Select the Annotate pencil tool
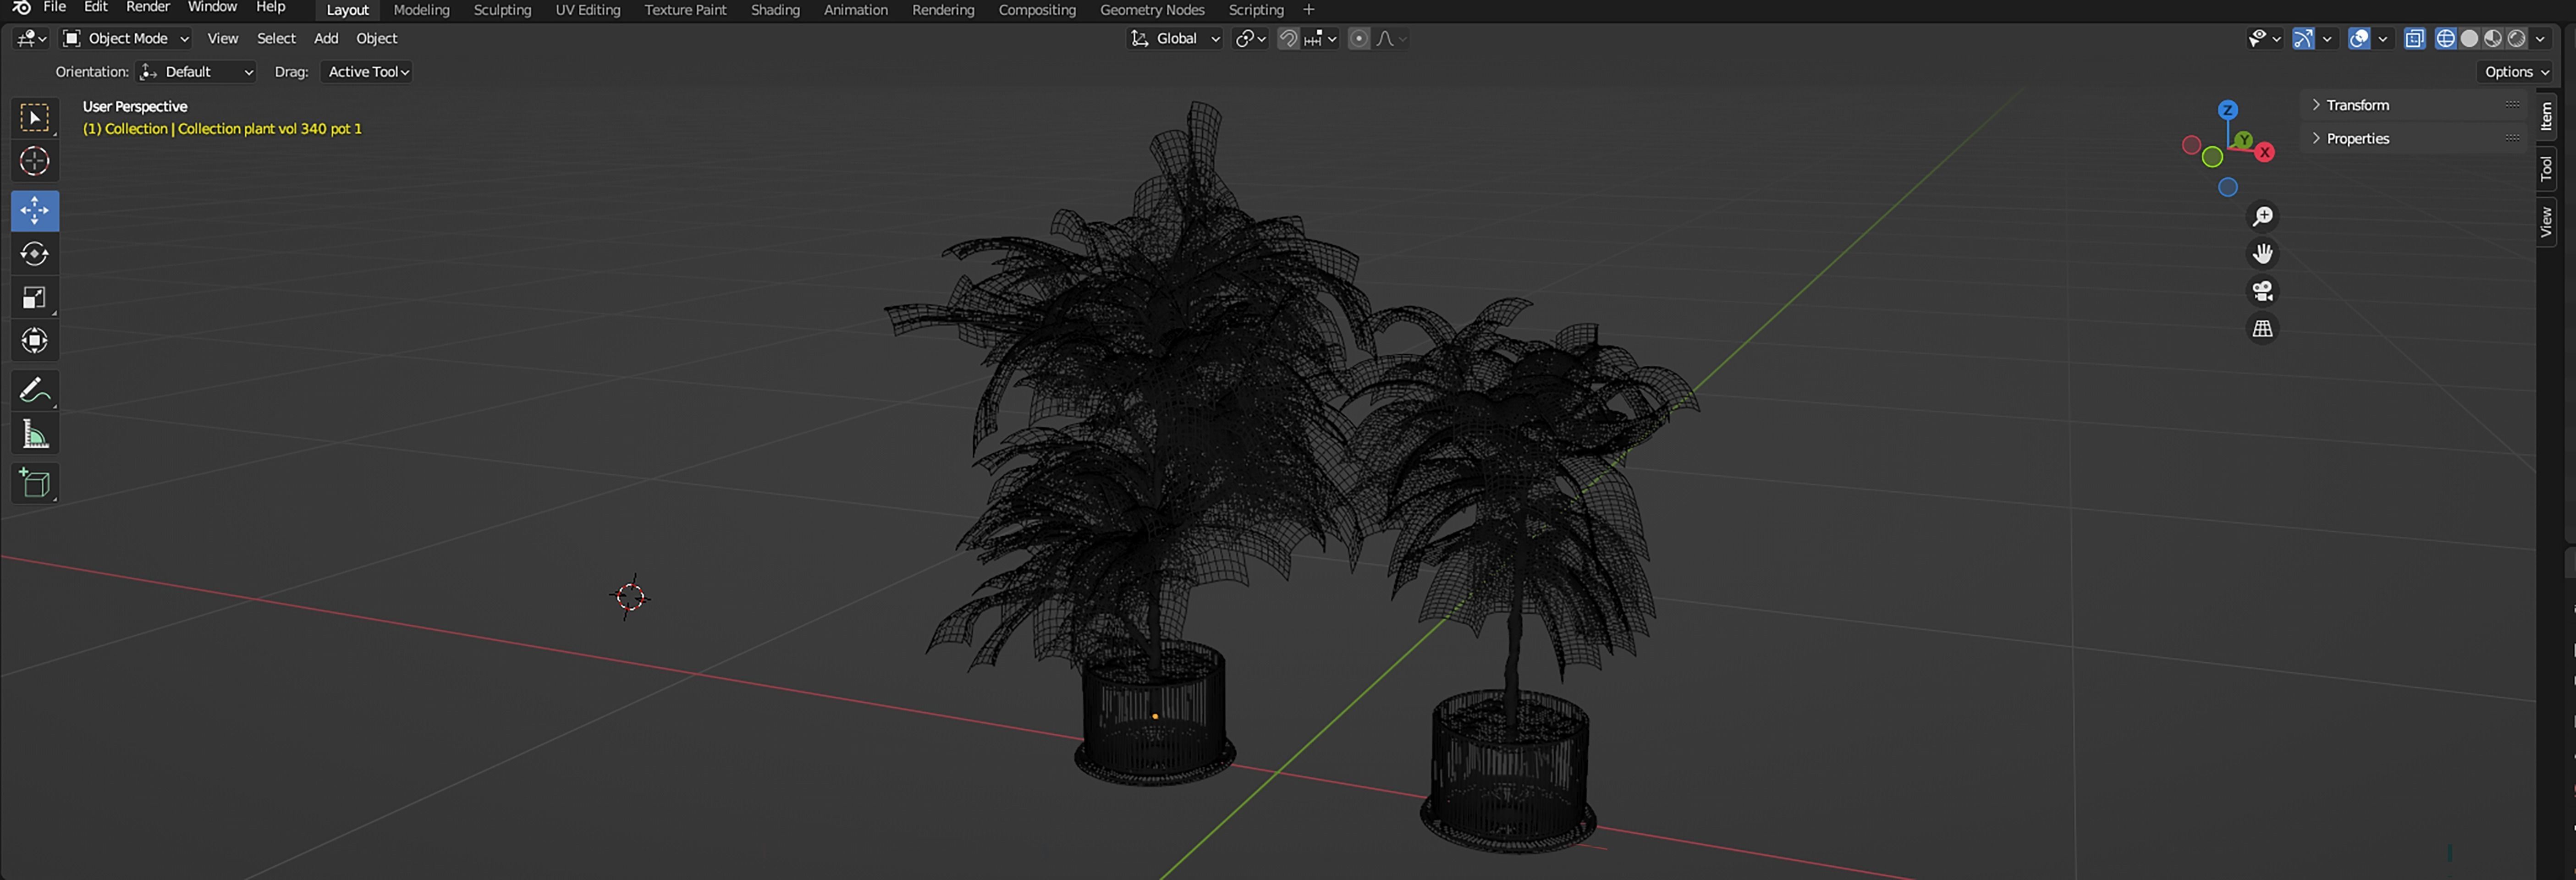This screenshot has height=880, width=2576. pos(35,390)
